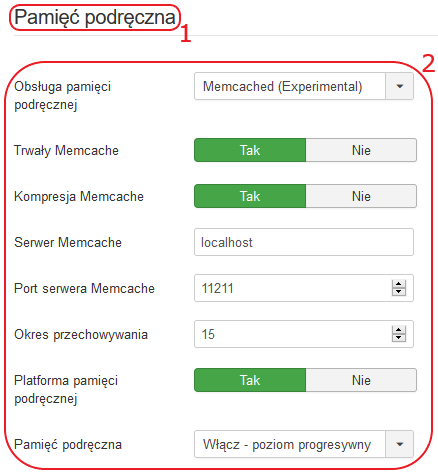
Task: Set Kompresja Memcache to Tak
Action: coord(250,196)
